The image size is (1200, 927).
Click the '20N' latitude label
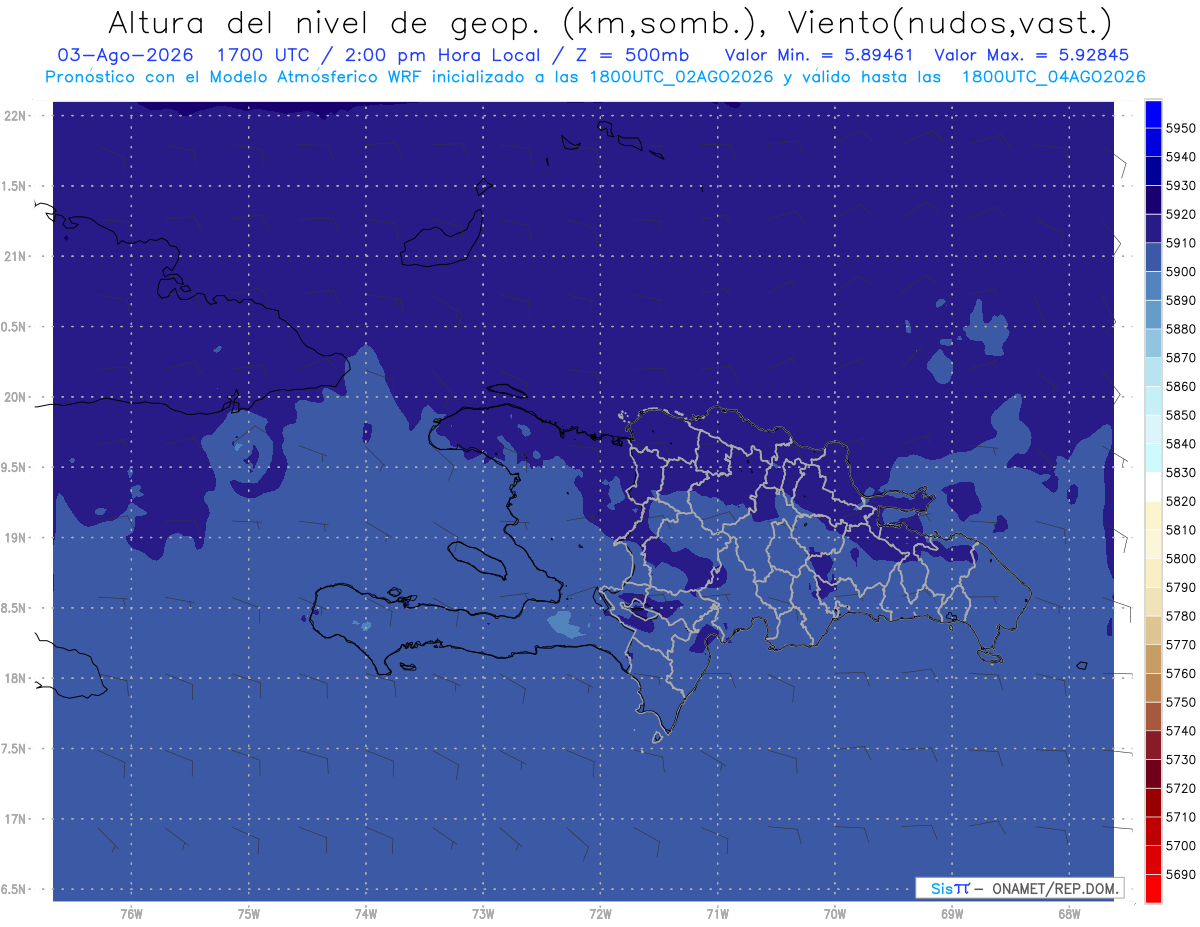tap(17, 397)
